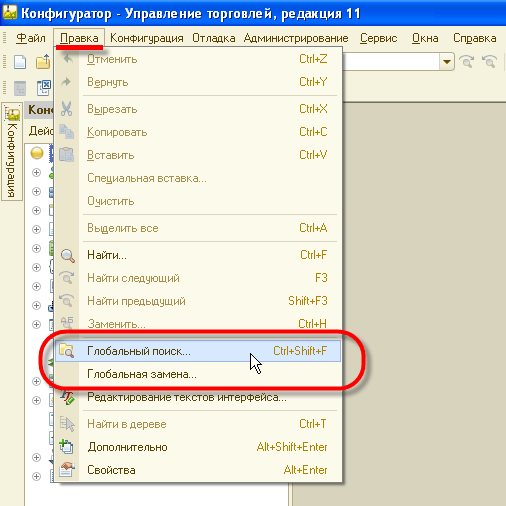Click the Свойства properties icon

pos(67,470)
